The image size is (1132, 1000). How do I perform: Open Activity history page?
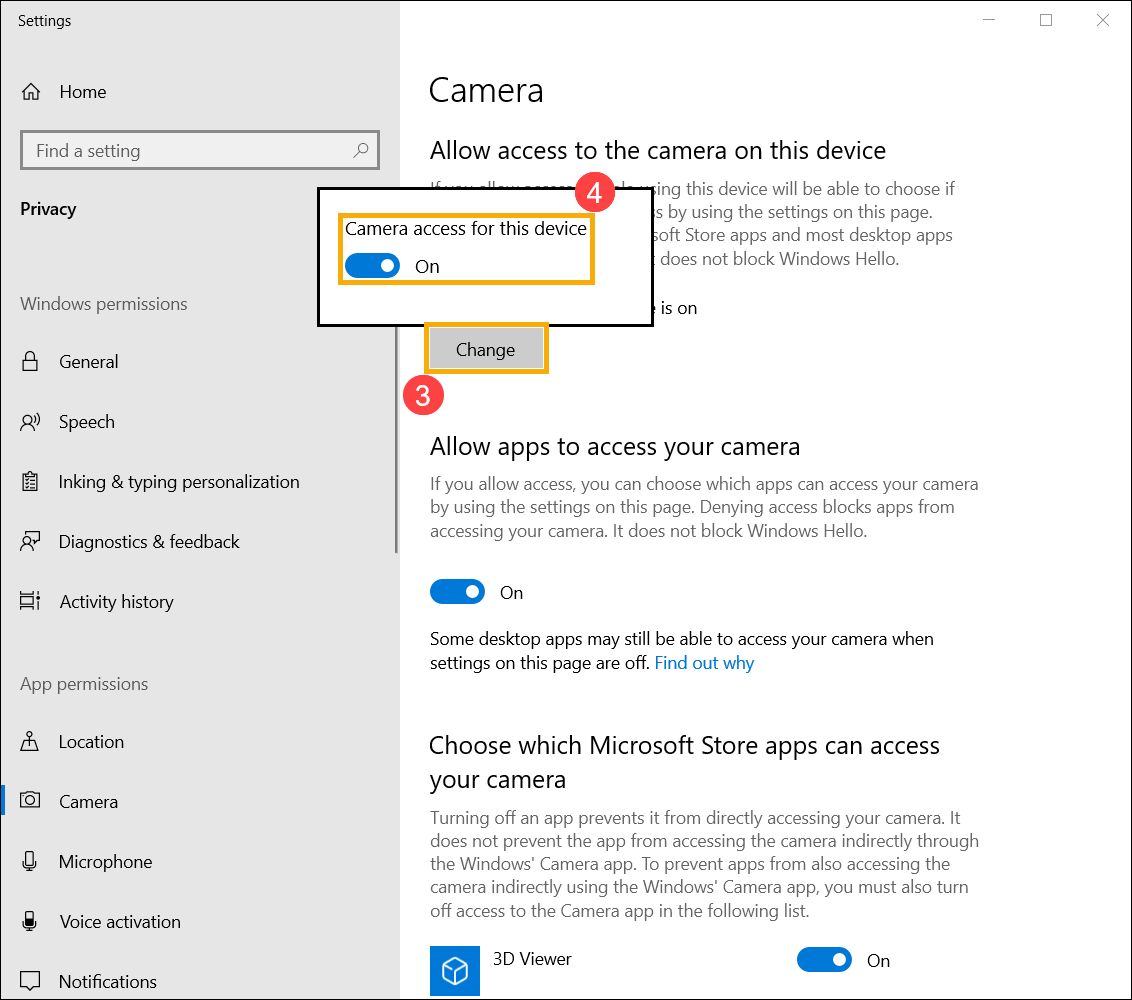[x=199, y=601]
